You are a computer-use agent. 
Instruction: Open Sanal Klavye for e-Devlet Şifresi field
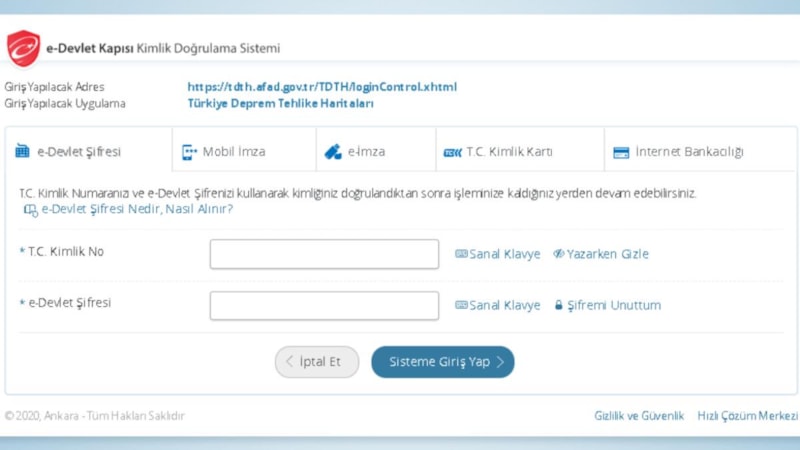(497, 306)
